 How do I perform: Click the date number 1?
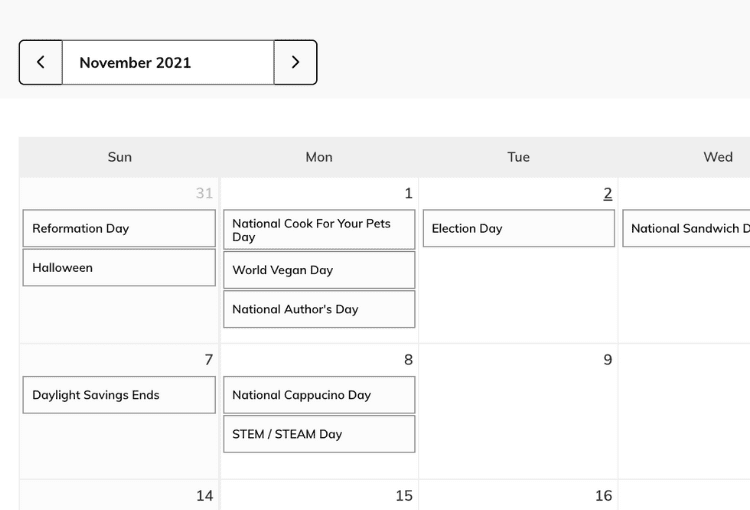408,193
